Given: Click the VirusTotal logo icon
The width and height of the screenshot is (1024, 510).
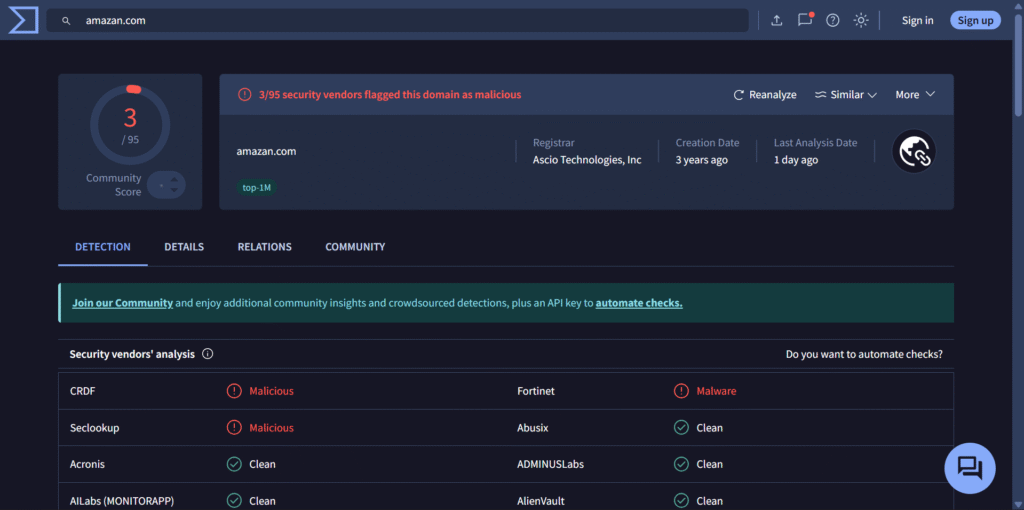Looking at the screenshot, I should pyautogui.click(x=23, y=20).
